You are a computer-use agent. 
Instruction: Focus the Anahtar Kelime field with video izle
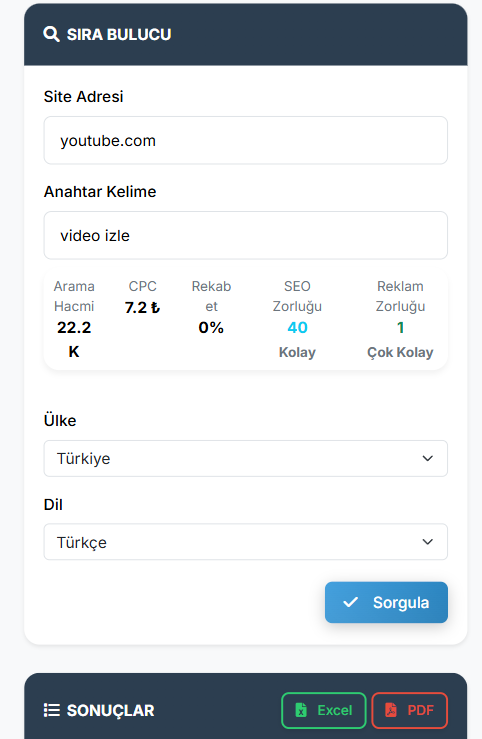pos(245,235)
